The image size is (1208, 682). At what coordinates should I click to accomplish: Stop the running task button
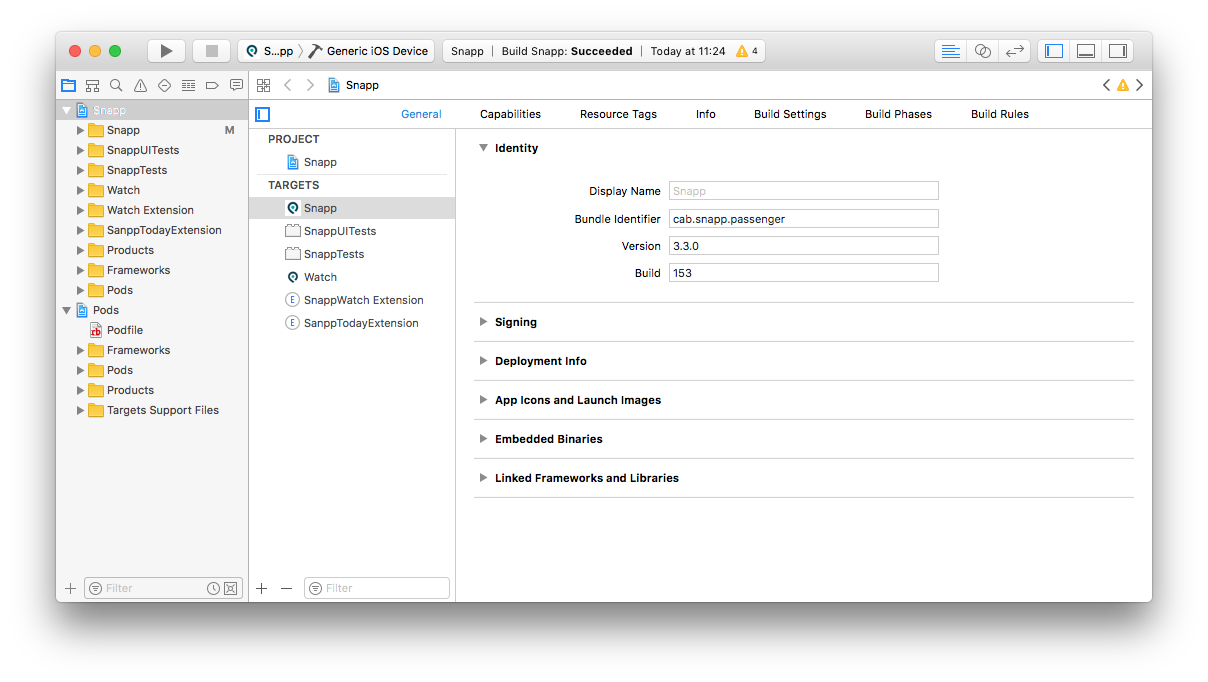pyautogui.click(x=211, y=51)
